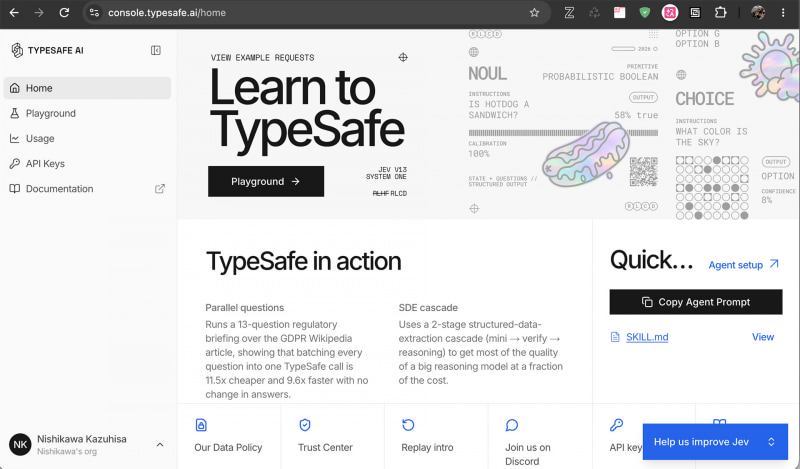
Task: Click the Replay intro card
Action: pyautogui.click(x=436, y=437)
